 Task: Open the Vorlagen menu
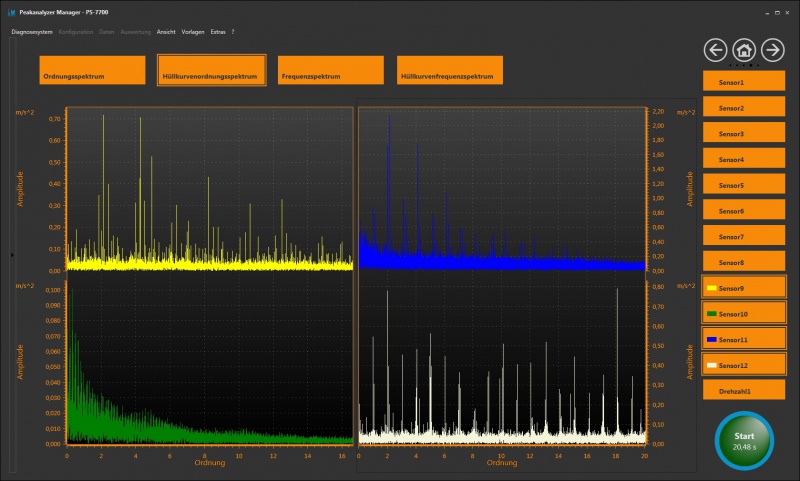coord(193,32)
